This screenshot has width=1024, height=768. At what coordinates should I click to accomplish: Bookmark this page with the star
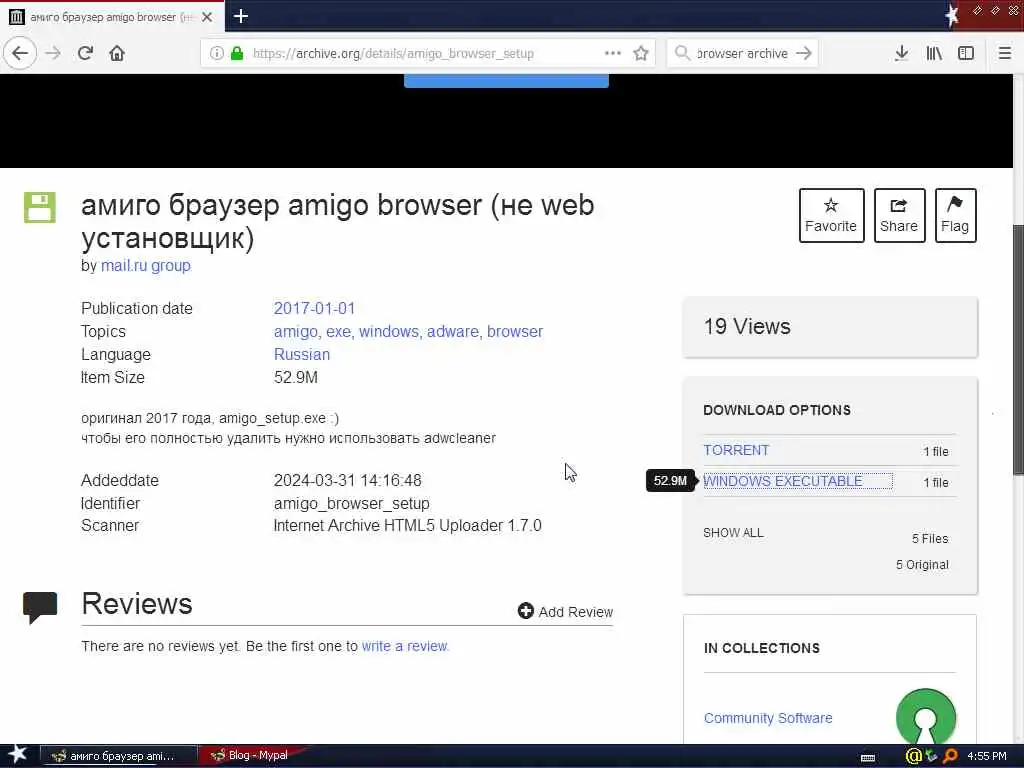641,53
